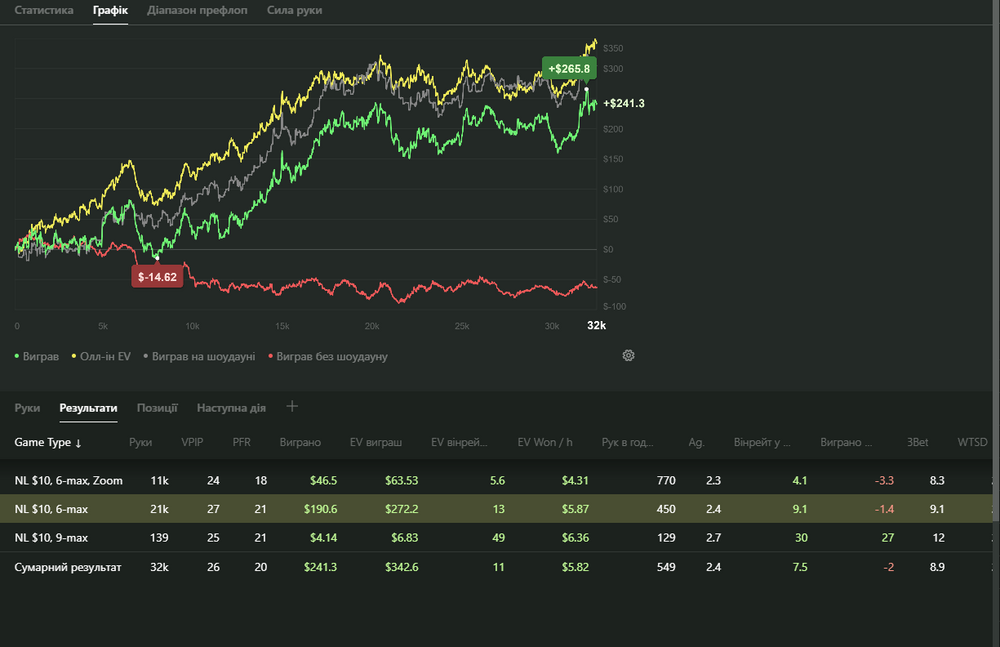The width and height of the screenshot is (1000, 647).
Task: Open chart settings gear icon
Action: coord(629,356)
